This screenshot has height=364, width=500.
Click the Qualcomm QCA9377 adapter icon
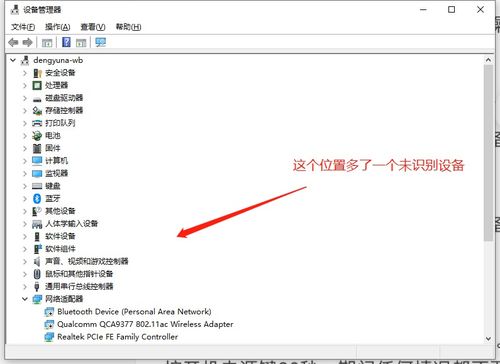(x=49, y=324)
